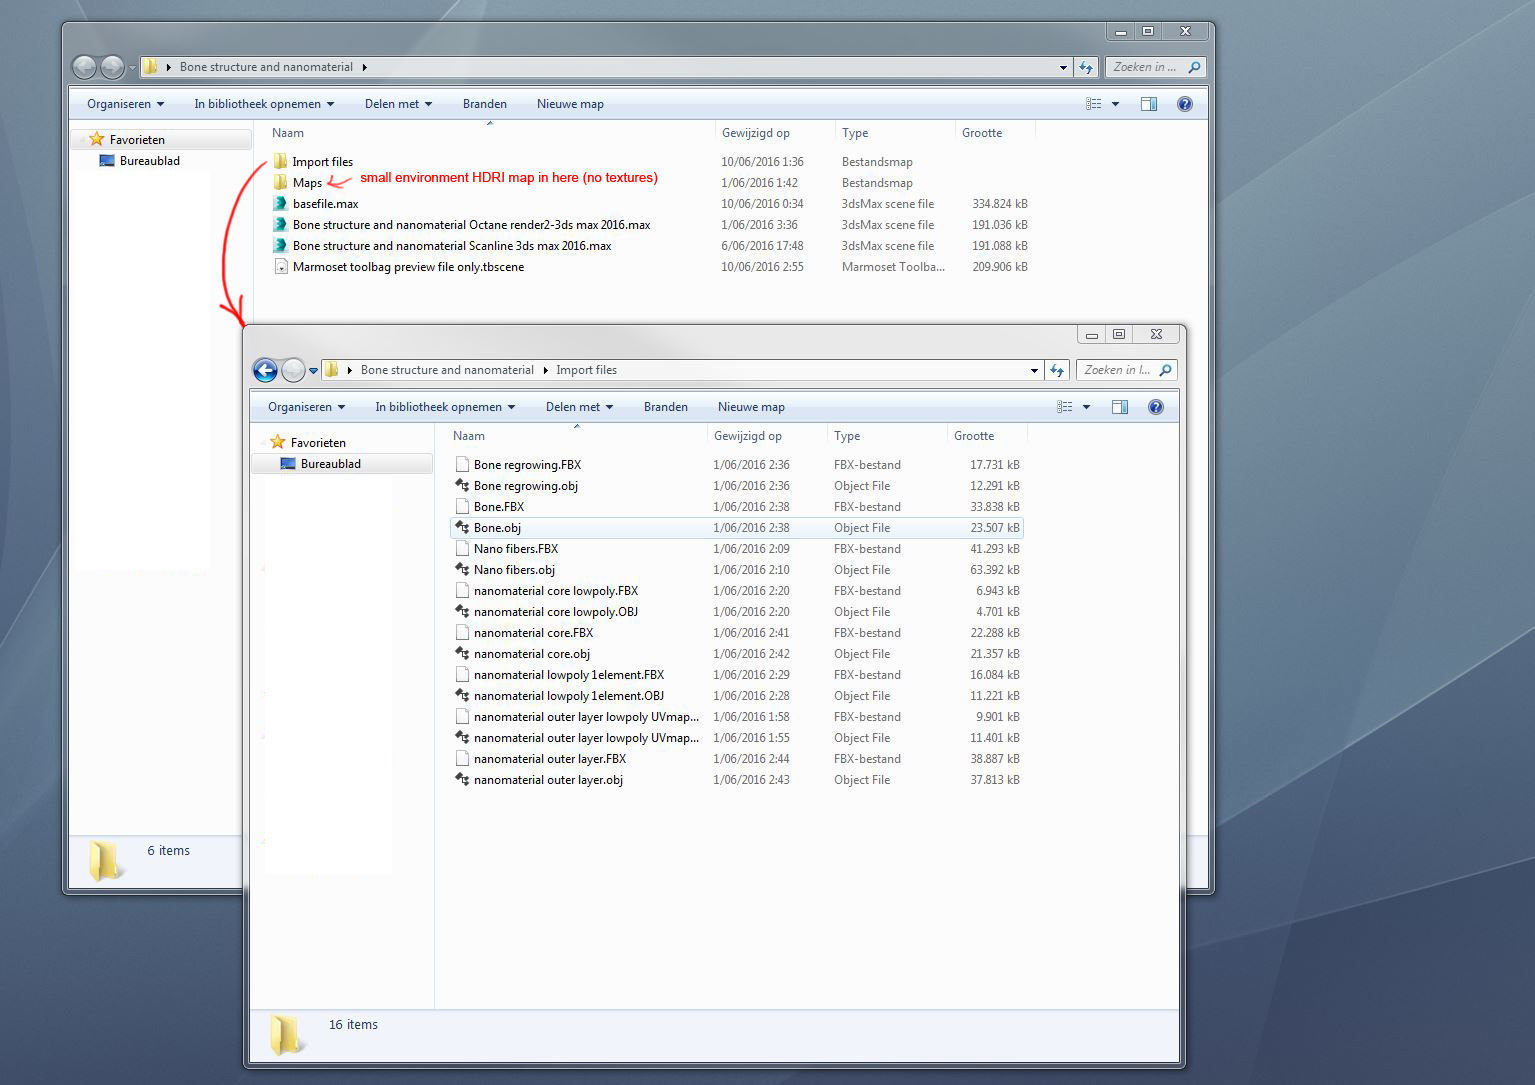Click 'Import files' breadcrumb segment
Image resolution: width=1535 pixels, height=1085 pixels.
pyautogui.click(x=586, y=370)
